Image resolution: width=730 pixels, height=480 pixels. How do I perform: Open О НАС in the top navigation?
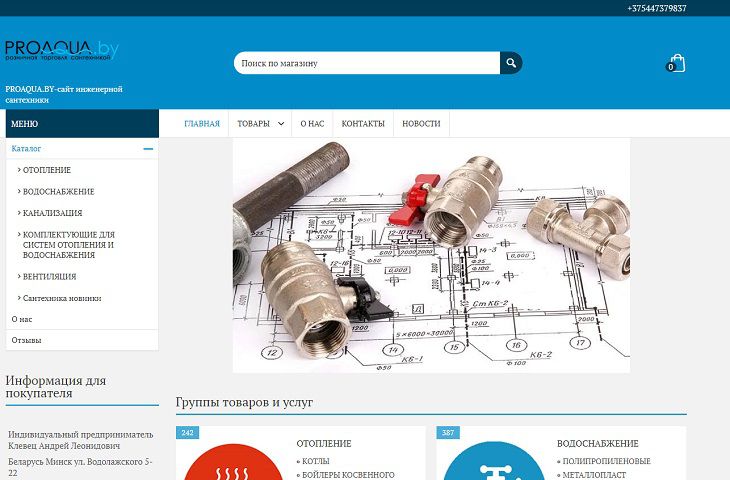[x=312, y=124]
